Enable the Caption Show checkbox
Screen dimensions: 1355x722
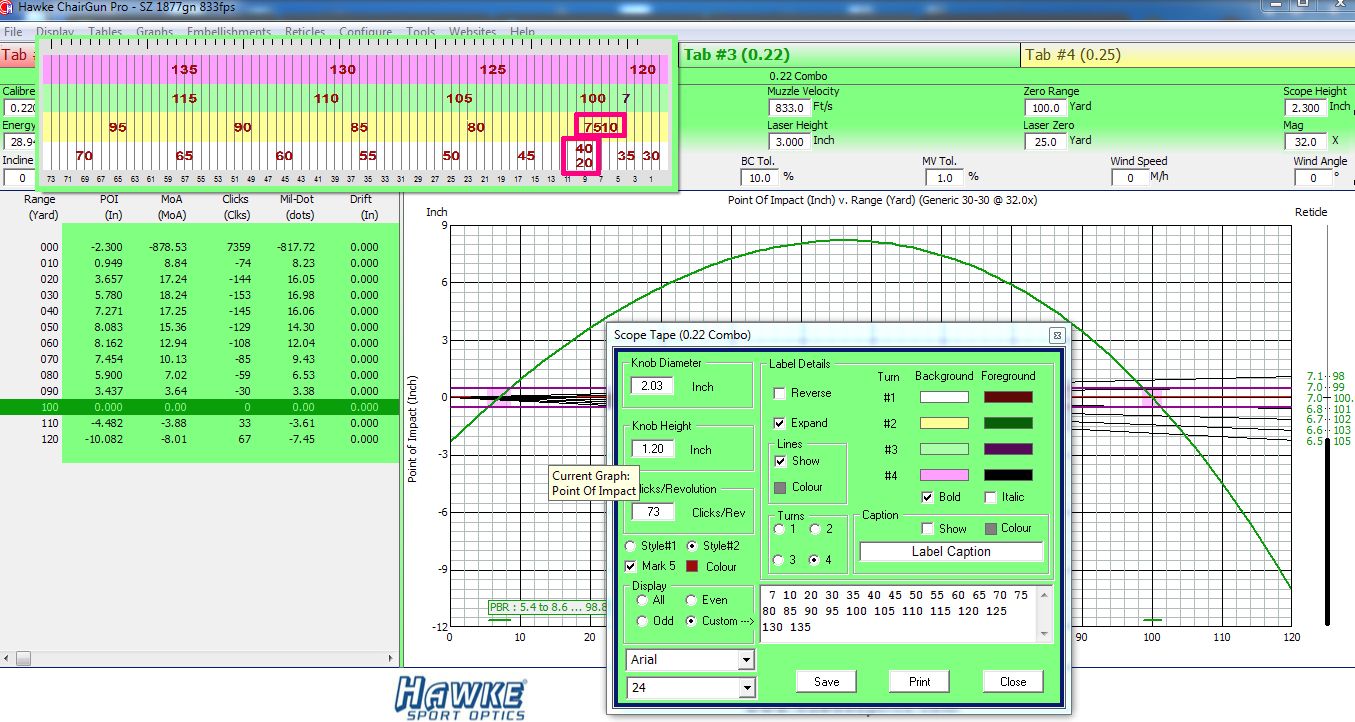(927, 528)
